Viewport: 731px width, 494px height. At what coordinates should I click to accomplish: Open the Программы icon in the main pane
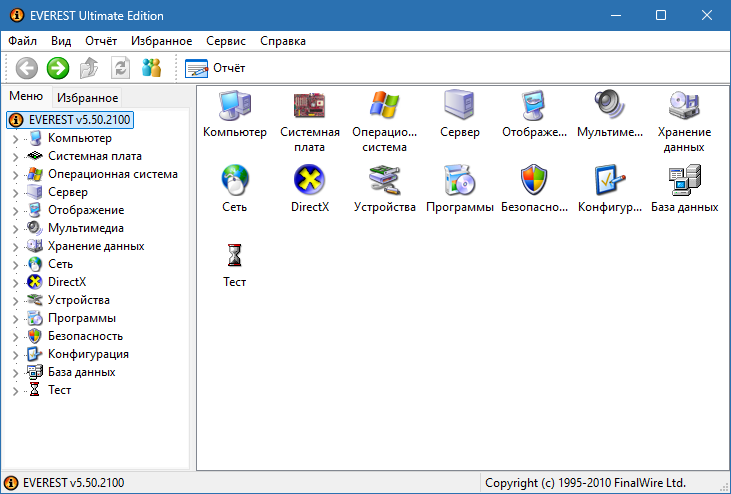pyautogui.click(x=460, y=179)
